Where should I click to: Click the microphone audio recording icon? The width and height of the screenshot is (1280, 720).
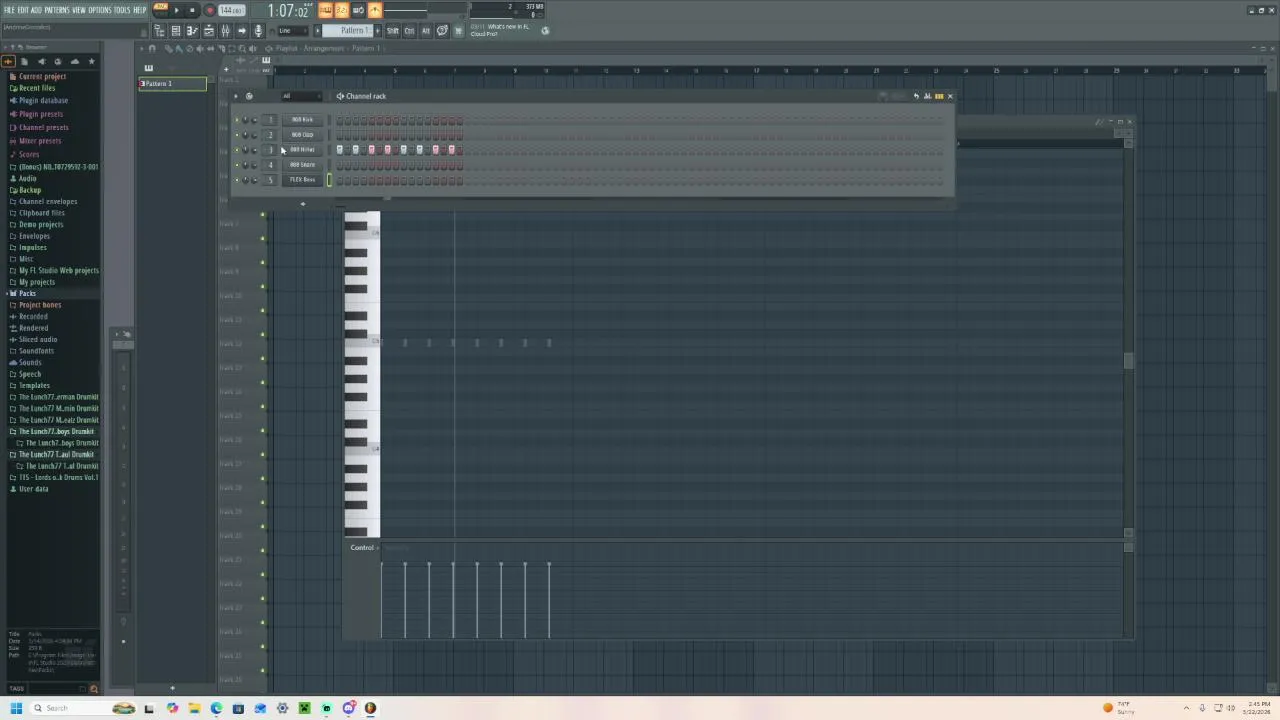tap(258, 30)
